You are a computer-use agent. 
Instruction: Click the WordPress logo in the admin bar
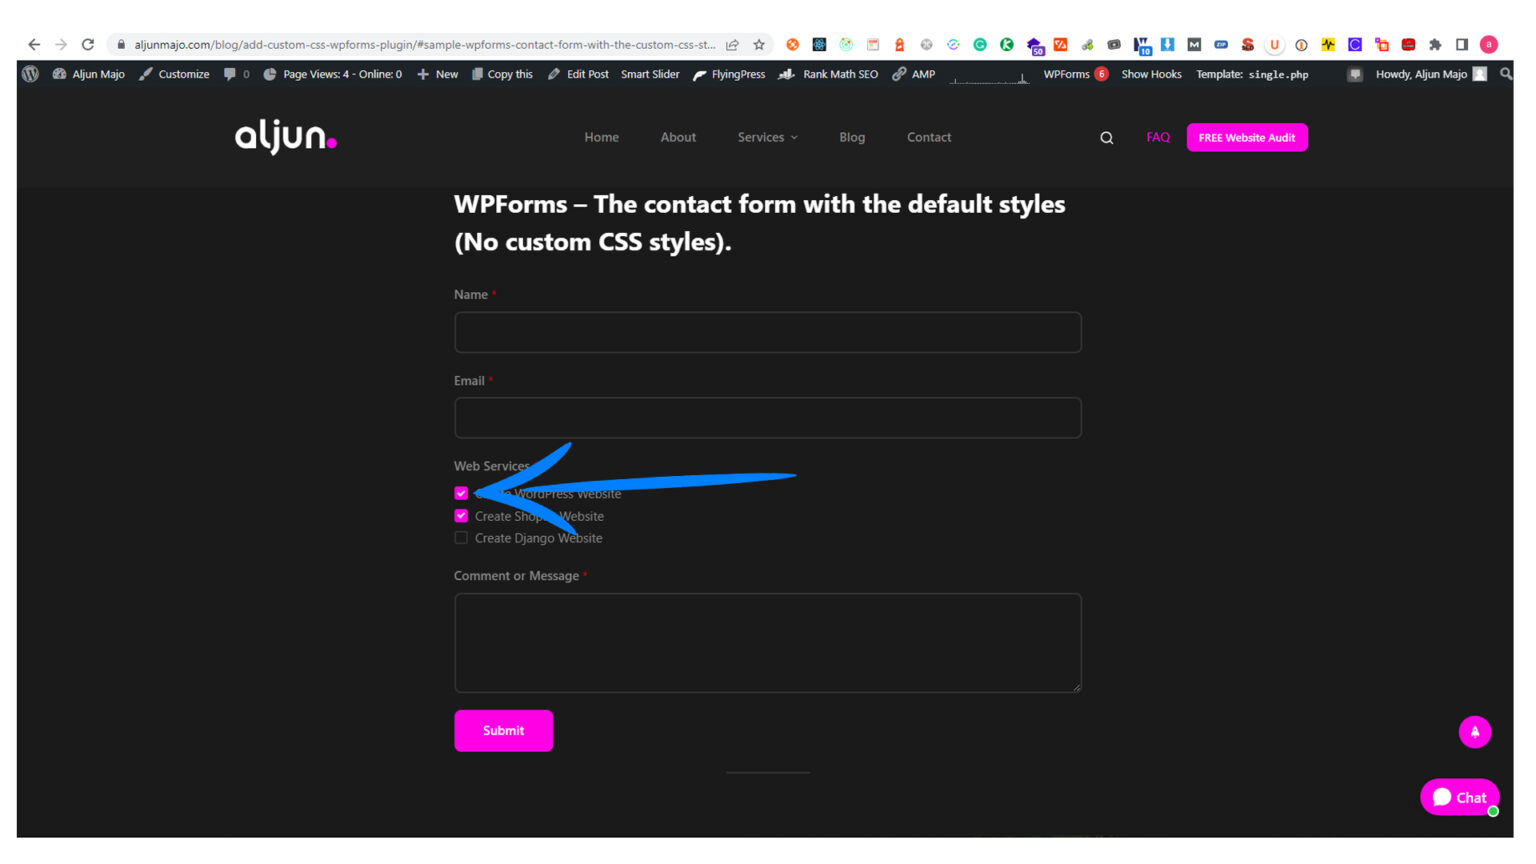31,74
